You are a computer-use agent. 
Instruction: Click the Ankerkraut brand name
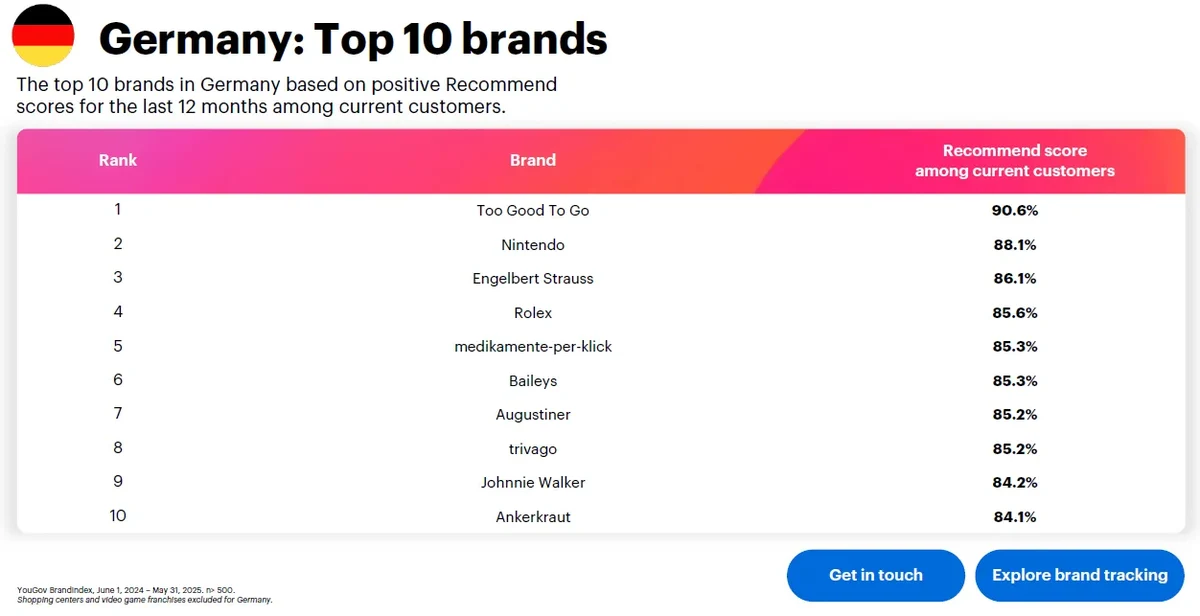pyautogui.click(x=533, y=517)
